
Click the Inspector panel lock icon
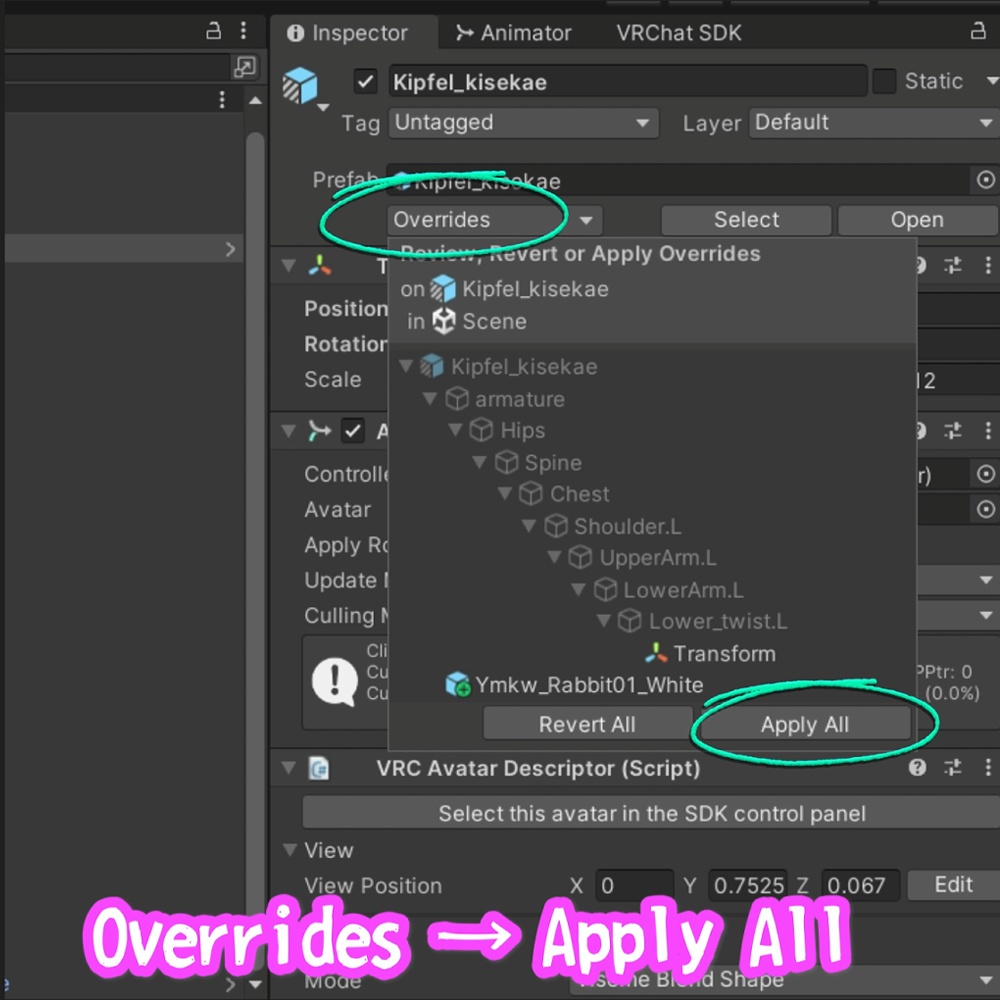(978, 30)
